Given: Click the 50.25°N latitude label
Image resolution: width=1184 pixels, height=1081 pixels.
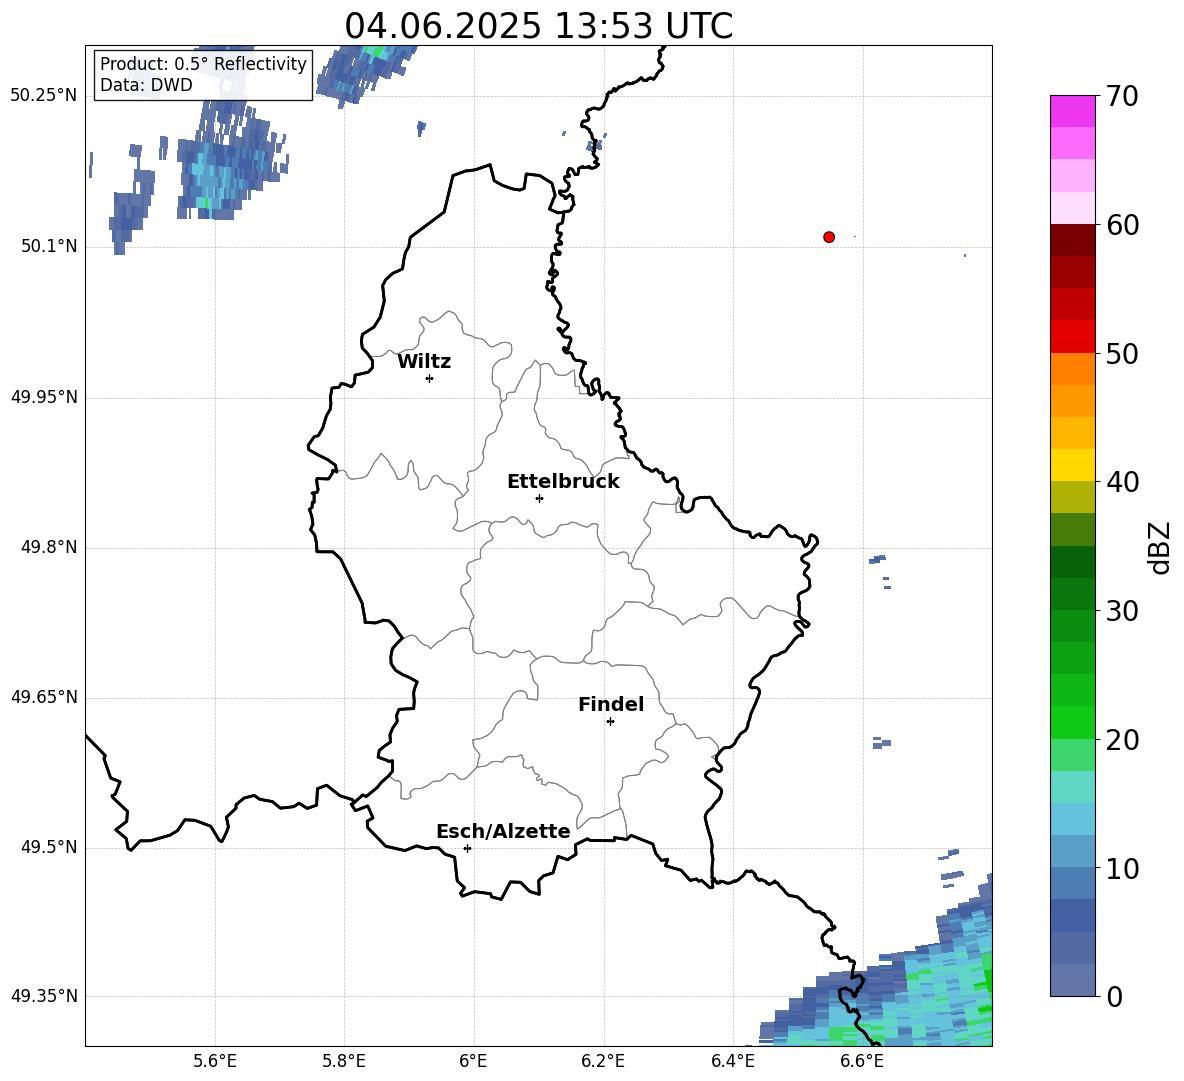Looking at the screenshot, I should coord(44,96).
